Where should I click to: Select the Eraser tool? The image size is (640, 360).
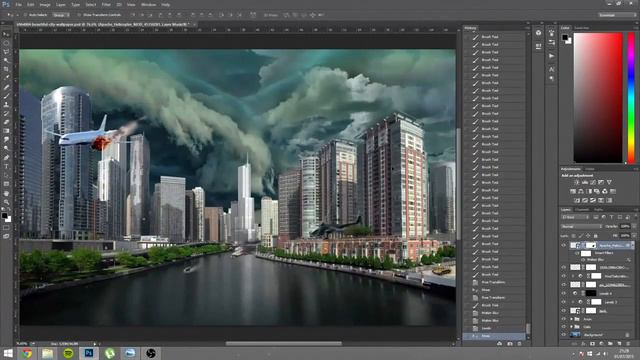[x=6, y=122]
